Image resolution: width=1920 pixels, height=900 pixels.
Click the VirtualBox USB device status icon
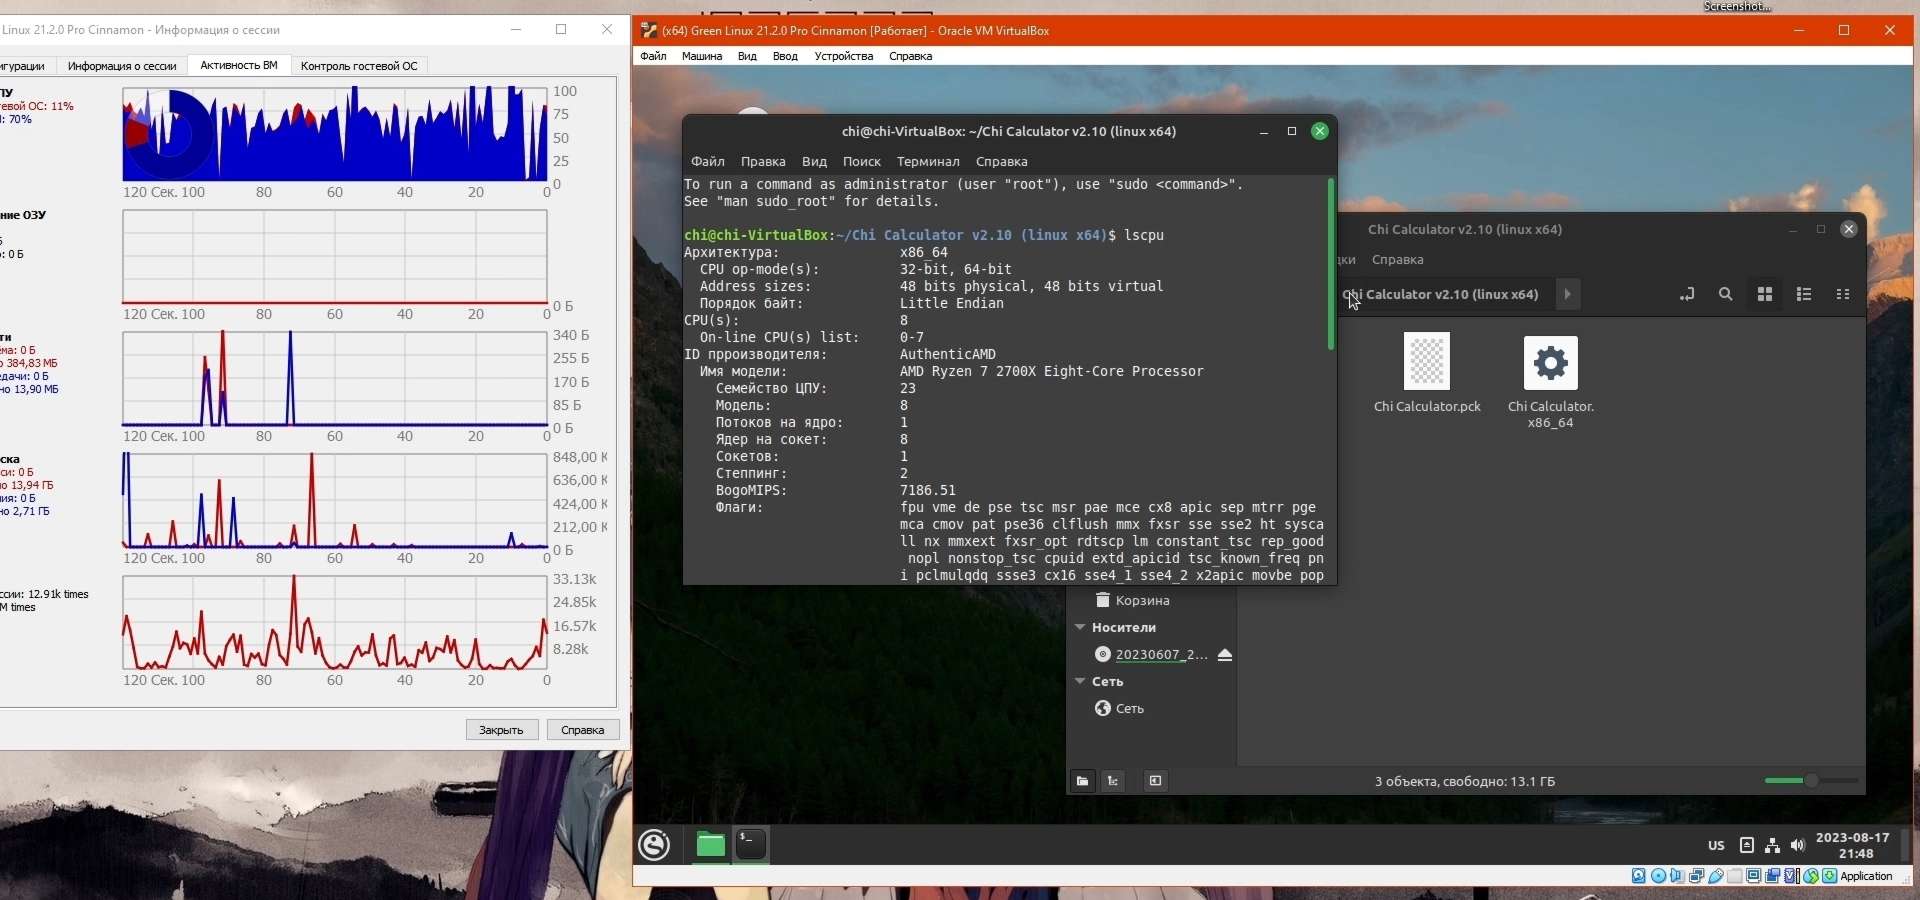click(1716, 877)
